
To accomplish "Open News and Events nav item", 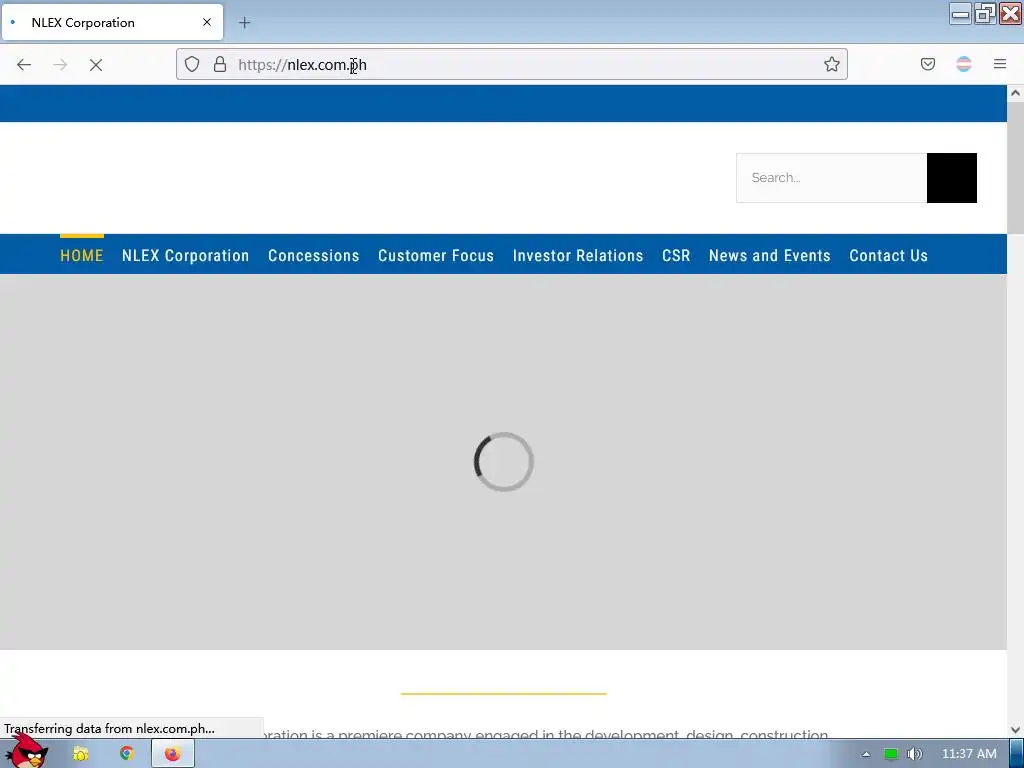I will [769, 255].
